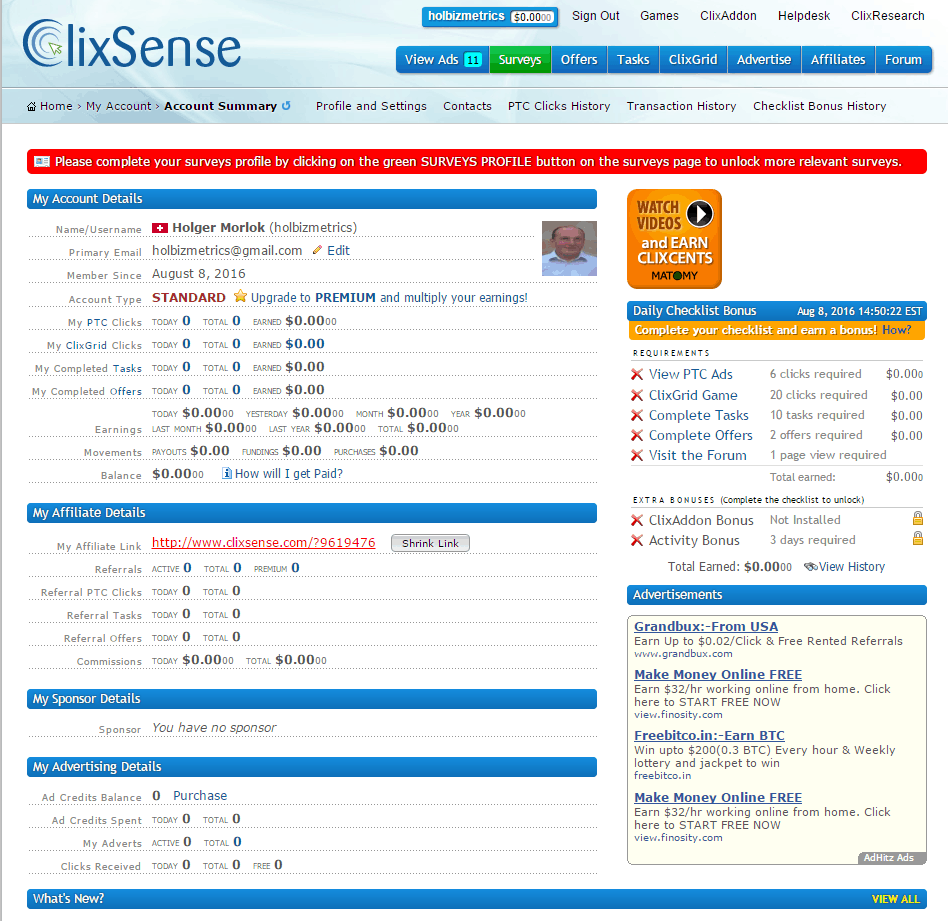Click Edit next to primary email

pos(339,250)
